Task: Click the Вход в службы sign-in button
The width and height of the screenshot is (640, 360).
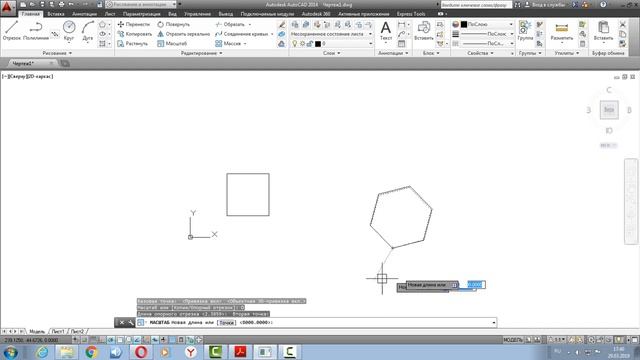Action: [546, 4]
